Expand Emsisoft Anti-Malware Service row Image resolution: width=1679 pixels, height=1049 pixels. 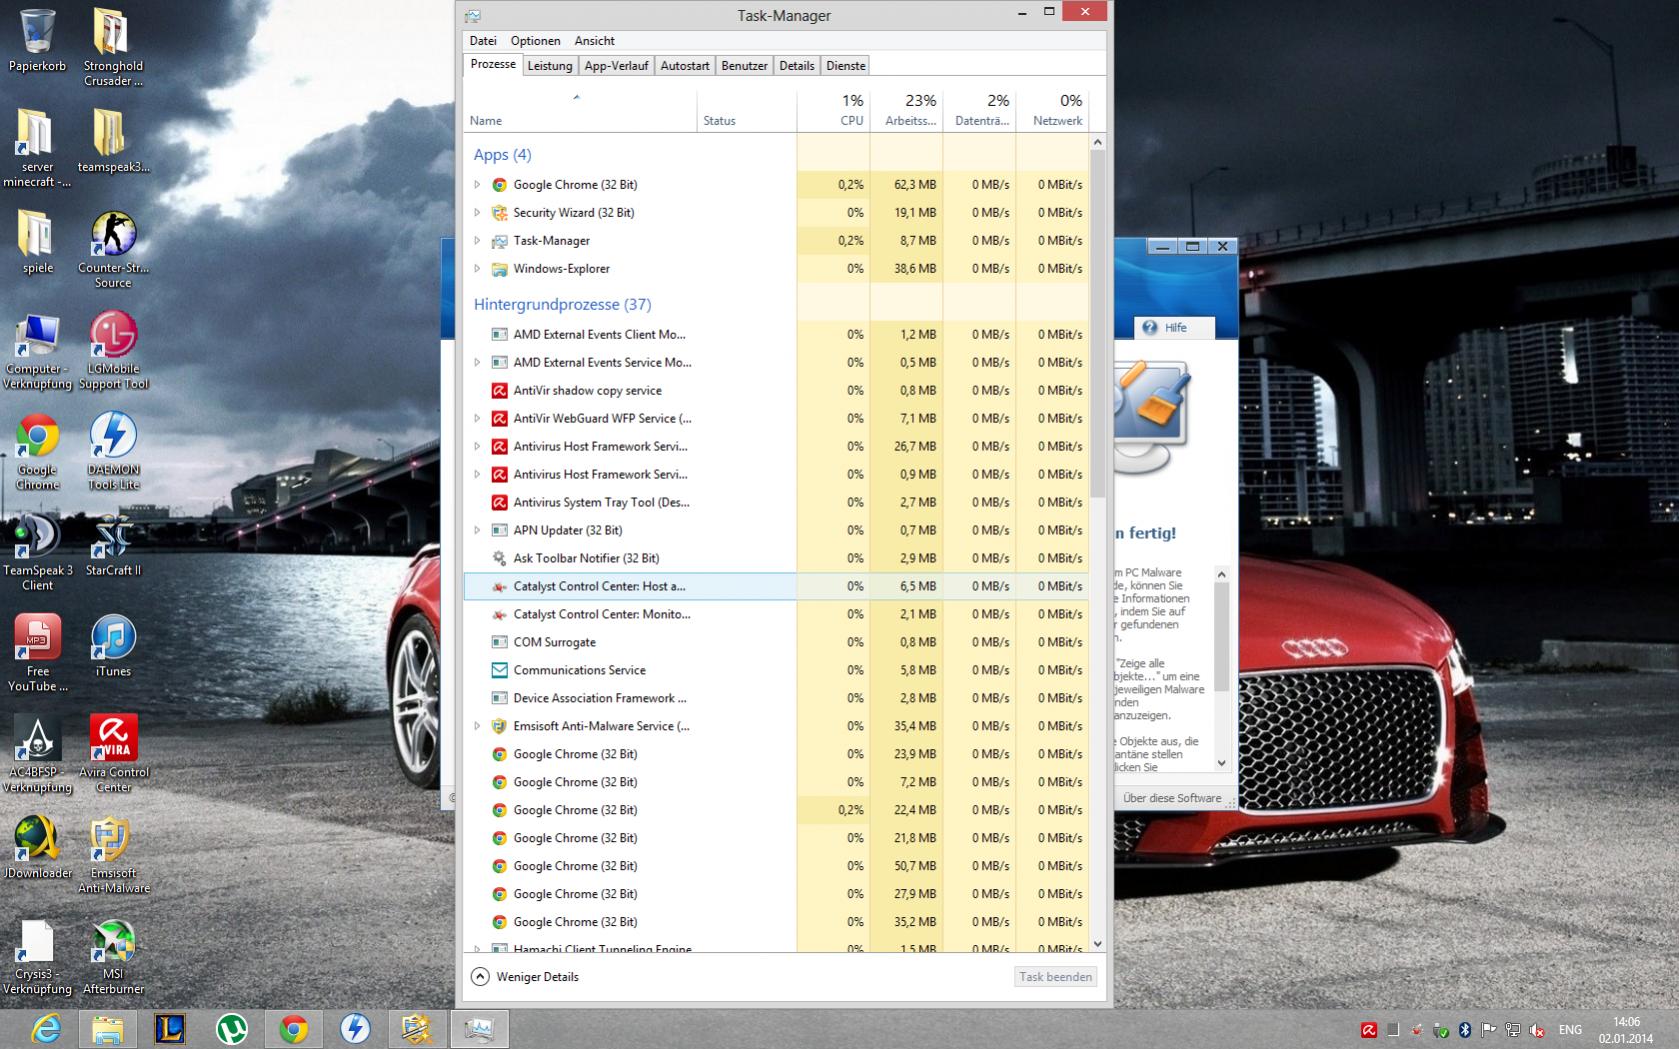pyautogui.click(x=477, y=727)
